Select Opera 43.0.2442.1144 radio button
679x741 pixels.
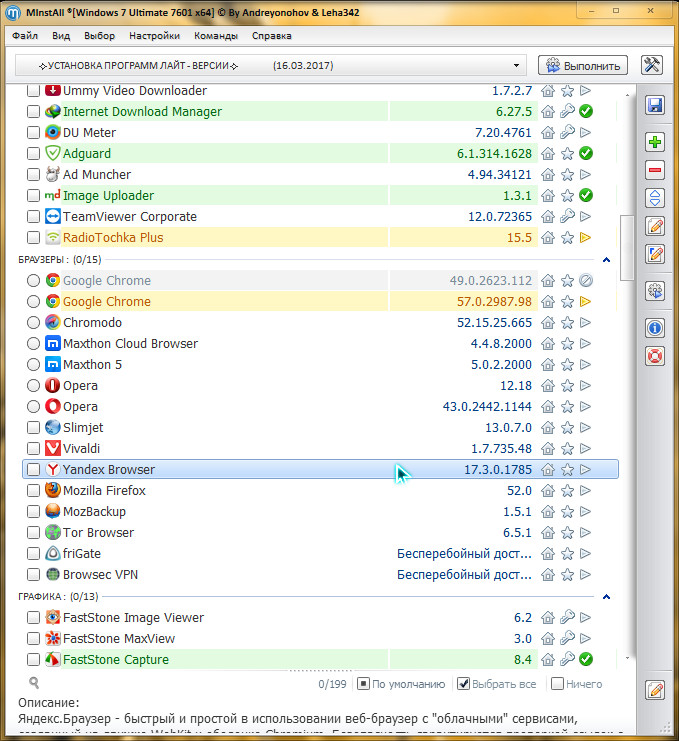tap(33, 406)
